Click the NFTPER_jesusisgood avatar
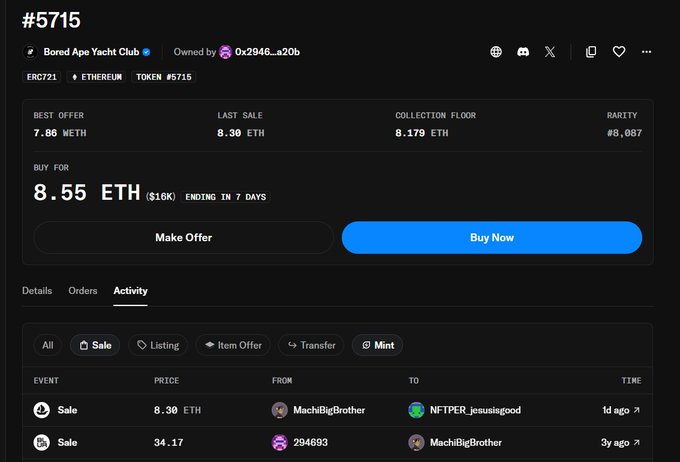This screenshot has width=680, height=462. click(416, 410)
